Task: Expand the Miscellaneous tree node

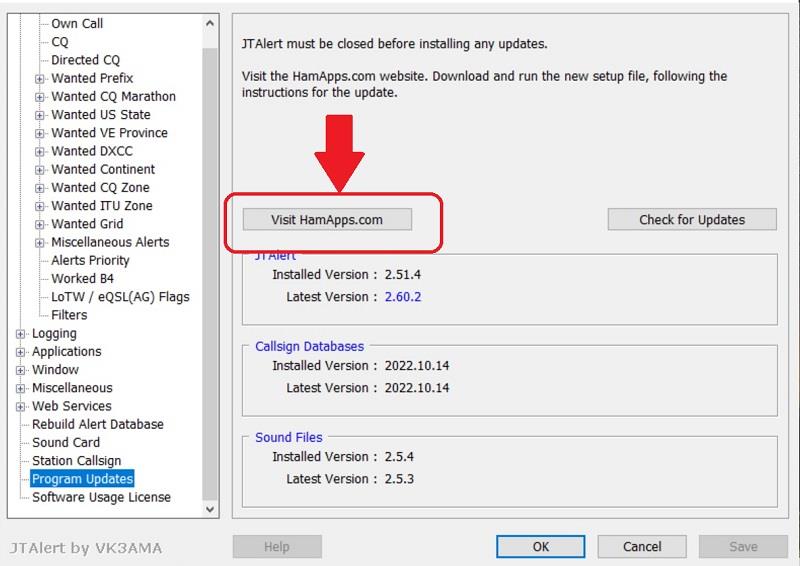Action: tap(20, 388)
